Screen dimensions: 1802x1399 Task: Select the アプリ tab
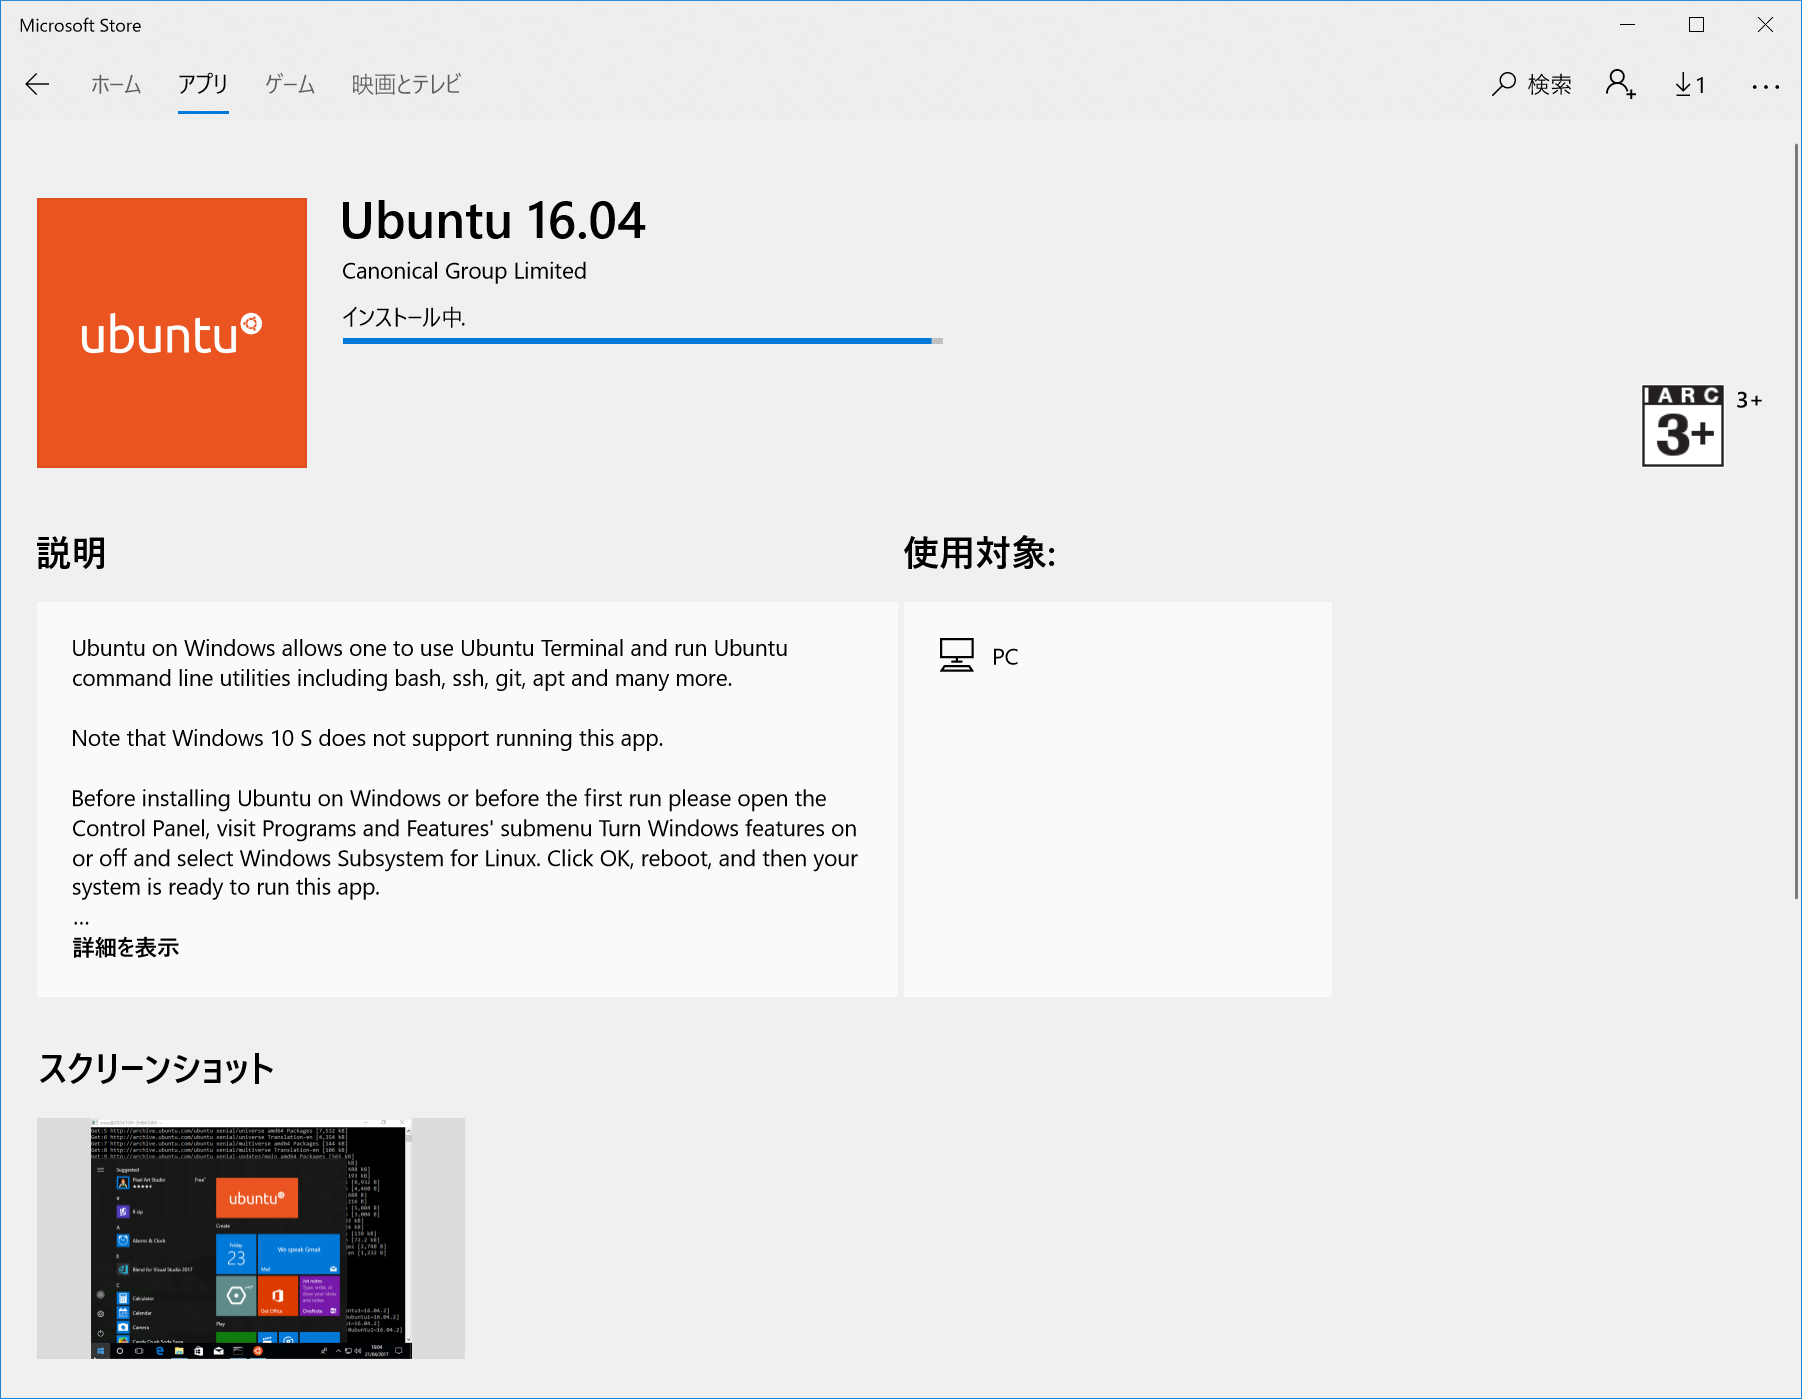pyautogui.click(x=203, y=85)
